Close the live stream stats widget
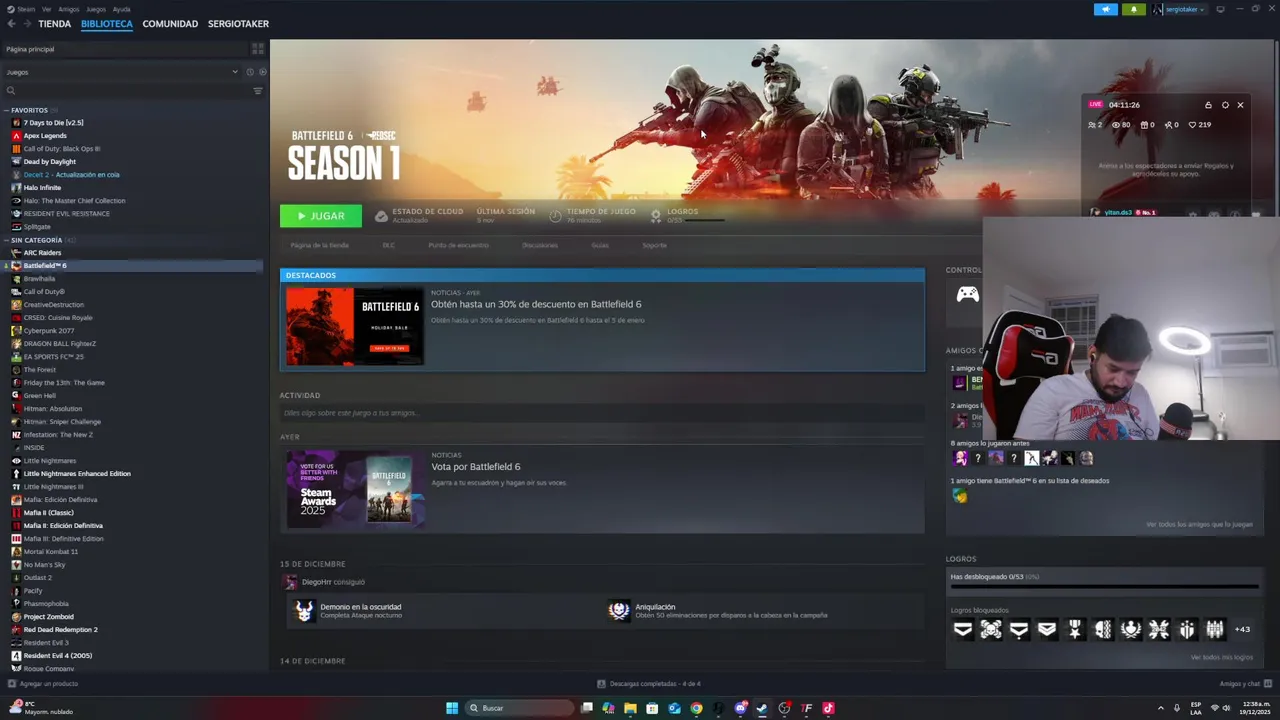 point(1240,105)
